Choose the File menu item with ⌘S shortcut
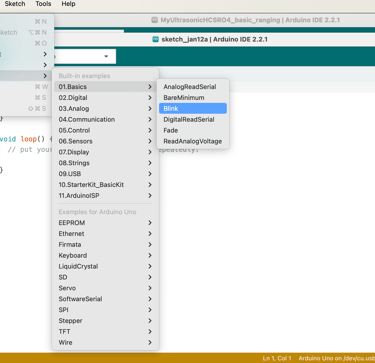The image size is (375, 363). pyautogui.click(x=27, y=98)
